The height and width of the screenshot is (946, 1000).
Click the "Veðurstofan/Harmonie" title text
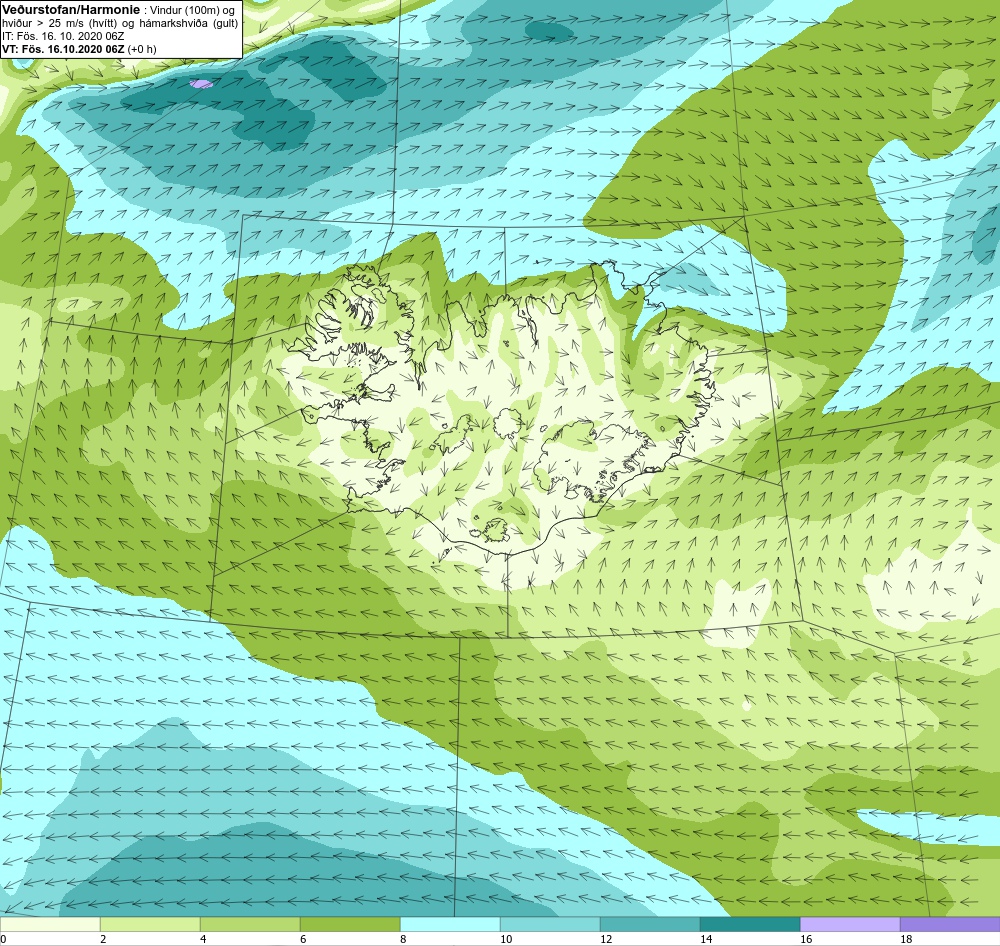point(71,11)
